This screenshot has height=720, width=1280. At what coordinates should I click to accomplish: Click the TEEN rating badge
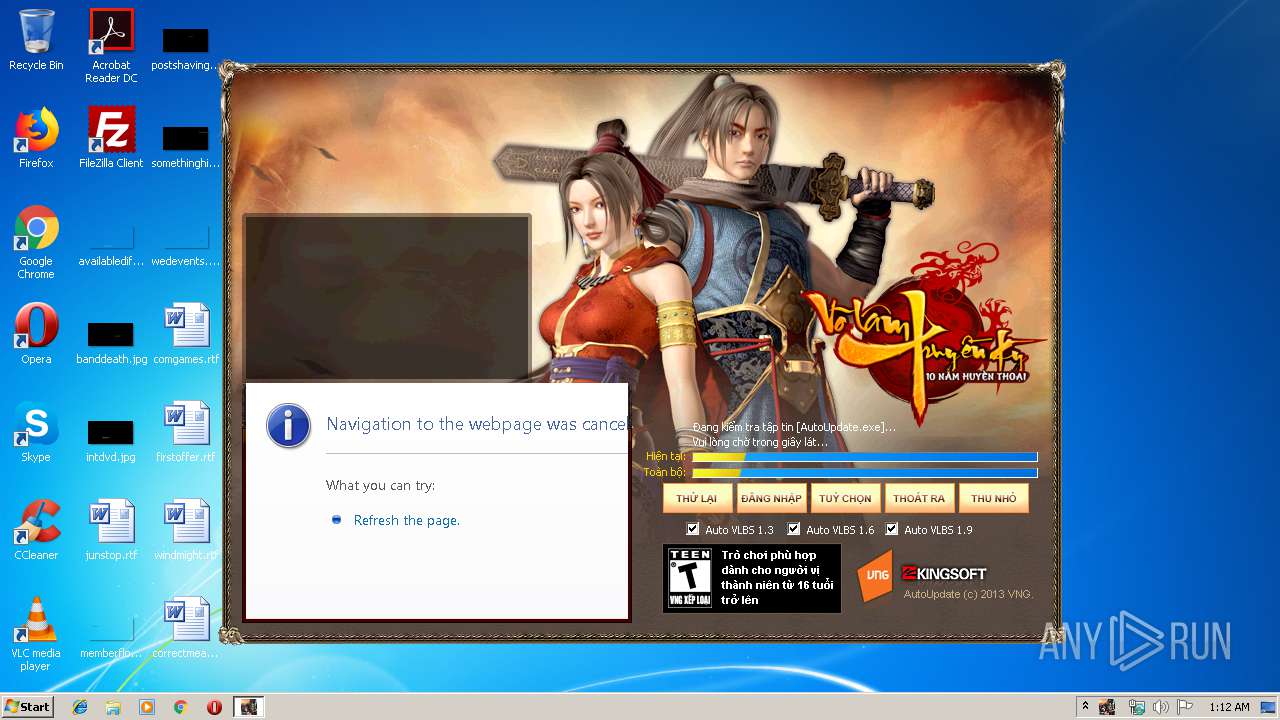click(x=690, y=578)
